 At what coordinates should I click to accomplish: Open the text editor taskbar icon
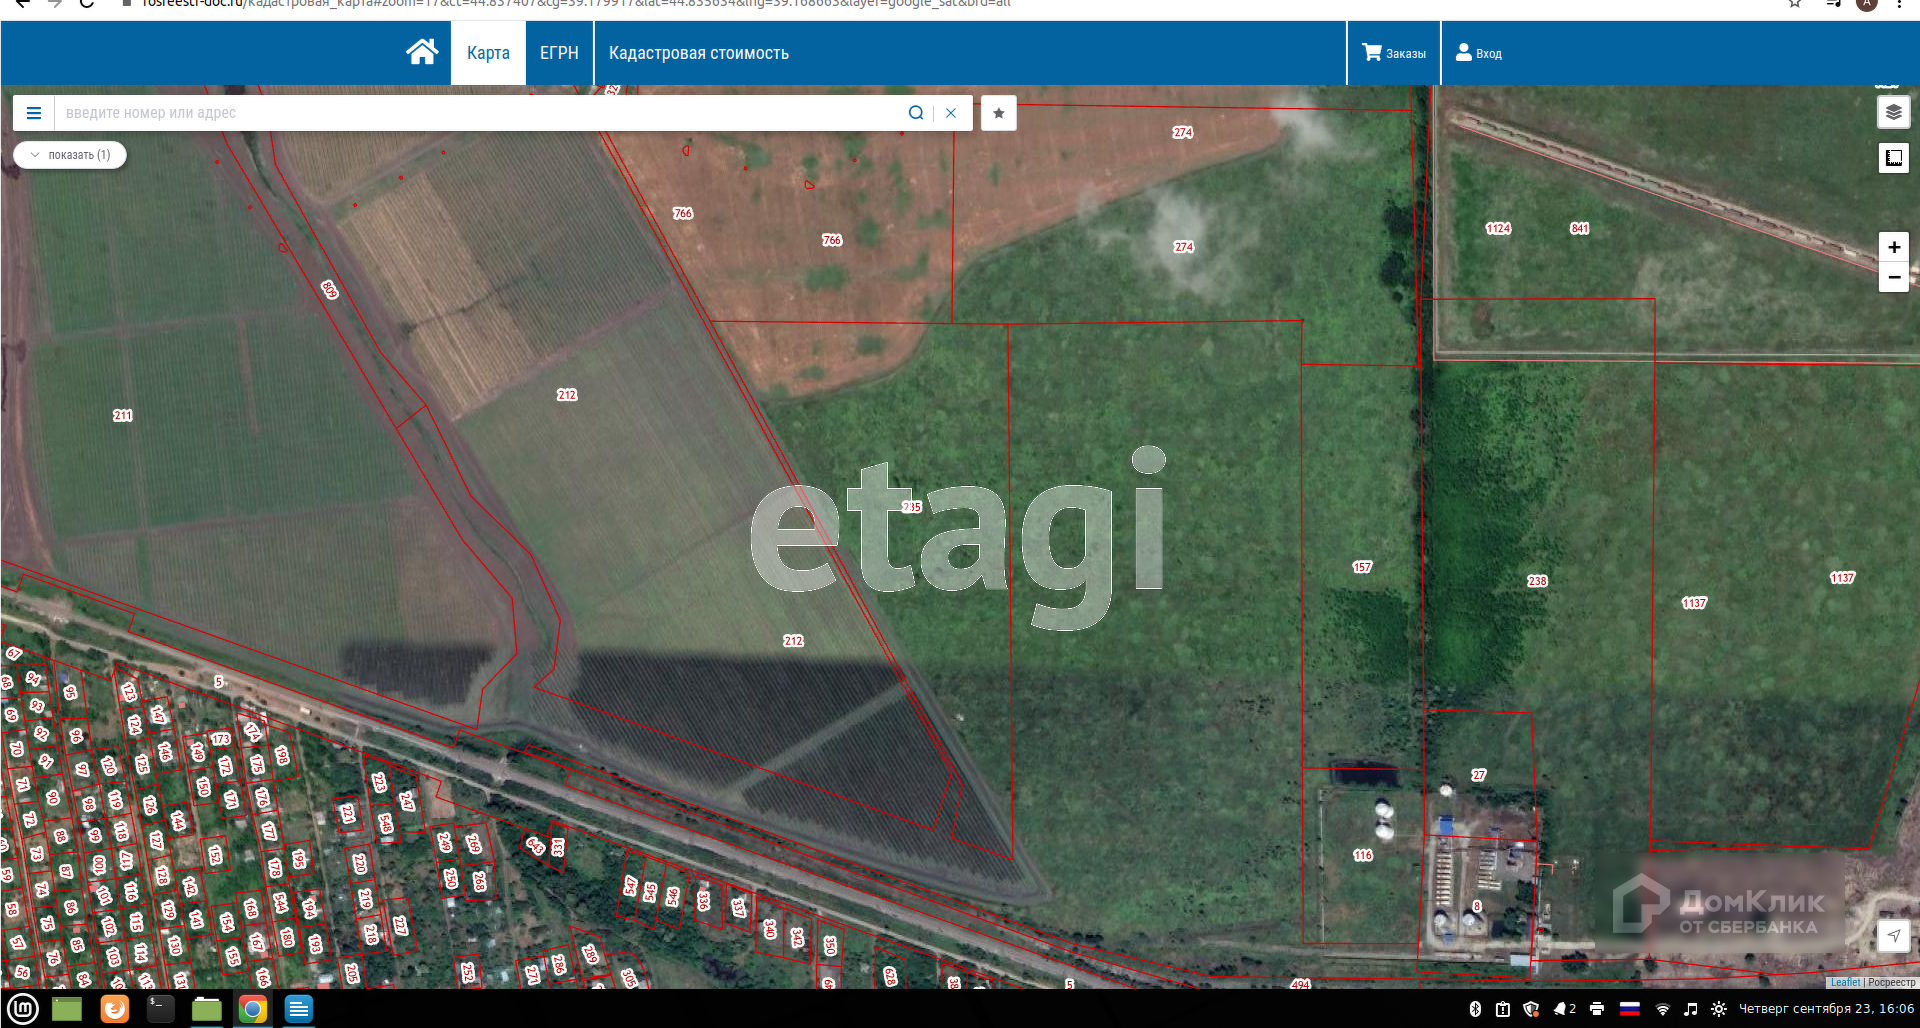click(299, 1009)
